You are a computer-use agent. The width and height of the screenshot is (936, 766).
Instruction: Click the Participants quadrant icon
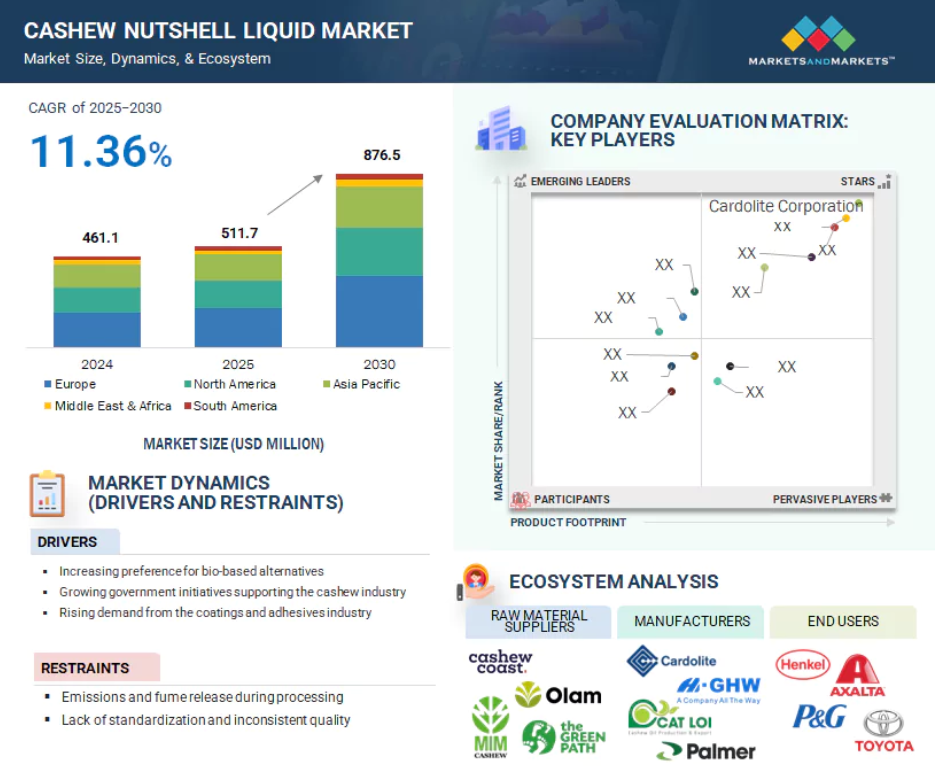tap(521, 499)
